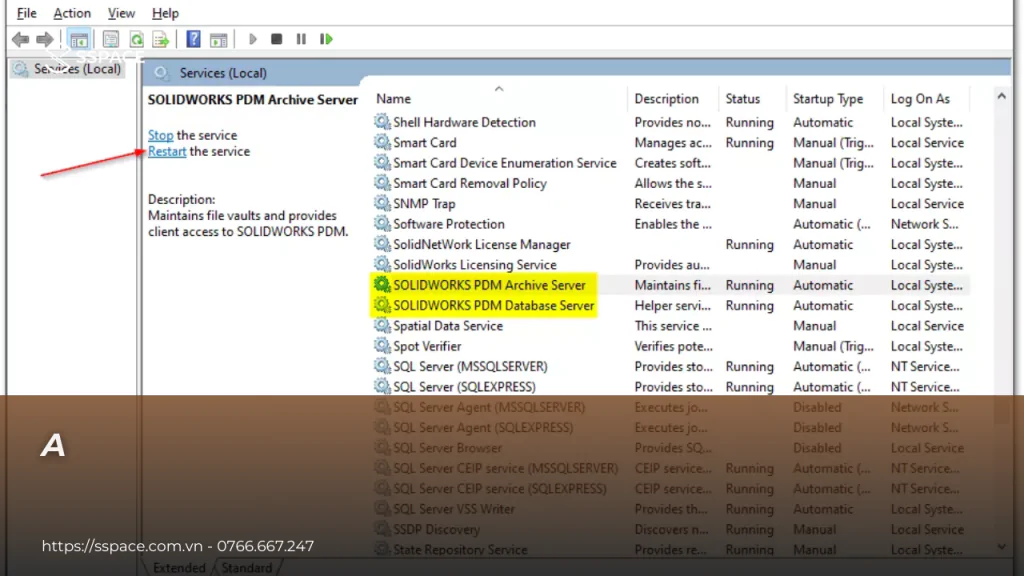The image size is (1024, 576).
Task: Click gear icon next to Smart Card
Action: point(381,142)
